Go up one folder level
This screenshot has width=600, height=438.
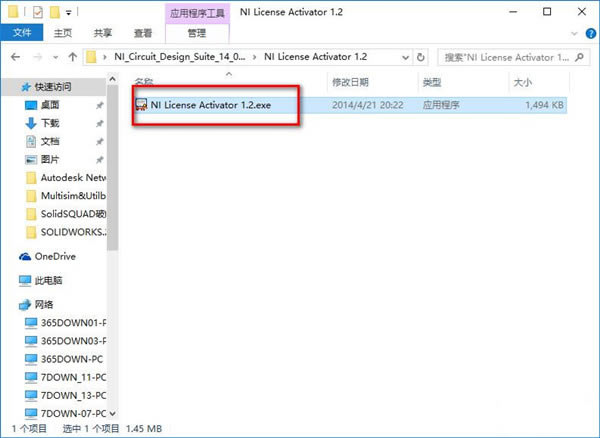click(x=72, y=57)
